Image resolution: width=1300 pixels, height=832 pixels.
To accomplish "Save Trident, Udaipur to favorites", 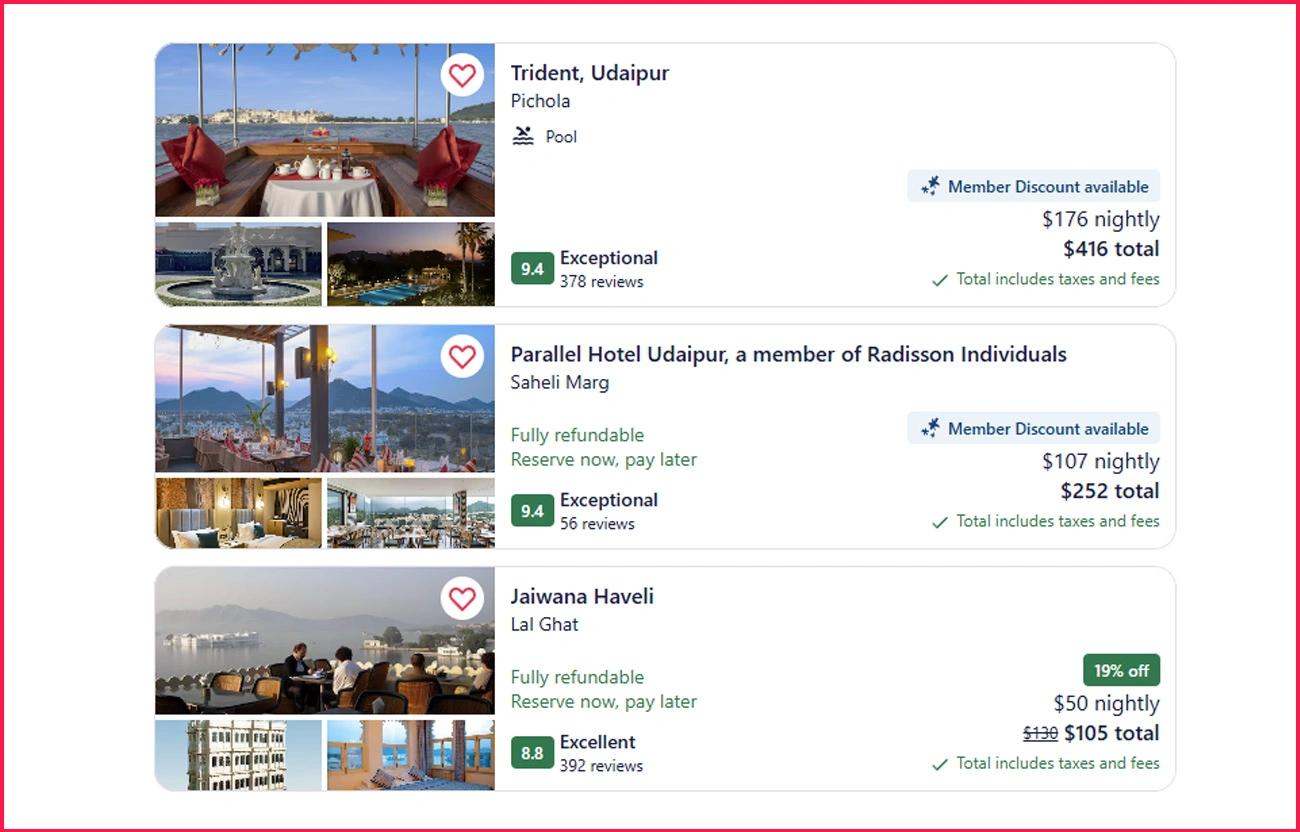I will pos(462,75).
